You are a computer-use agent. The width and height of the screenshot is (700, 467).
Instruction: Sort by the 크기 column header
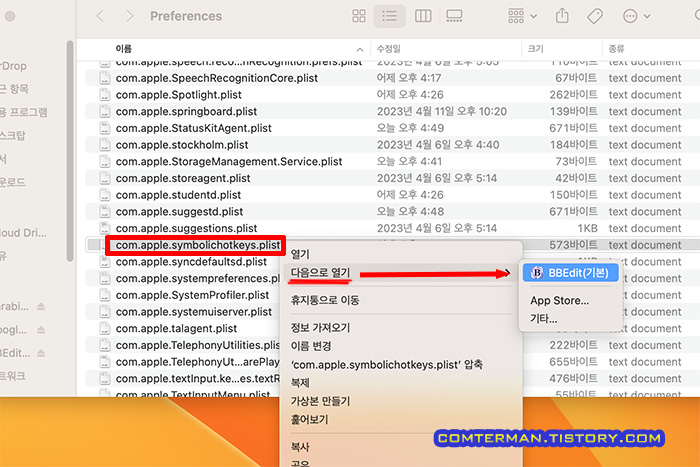tap(536, 49)
